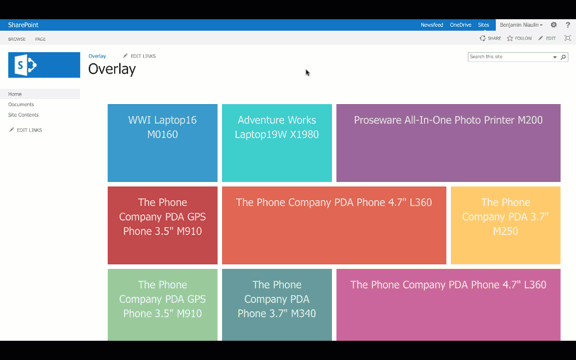Toggle focus on content icon
Image resolution: width=576 pixels, height=360 pixels.
568,38
